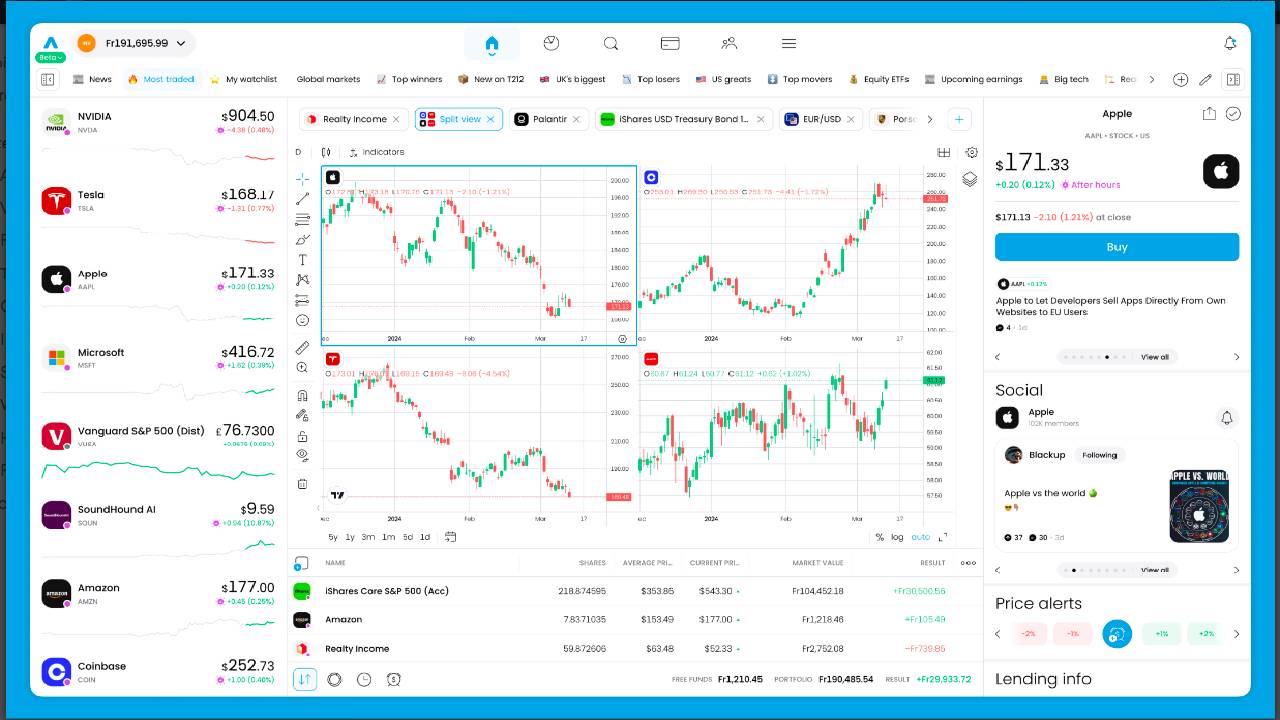Close the Split view tab
Screen dimensions: 1280x720
[490, 119]
